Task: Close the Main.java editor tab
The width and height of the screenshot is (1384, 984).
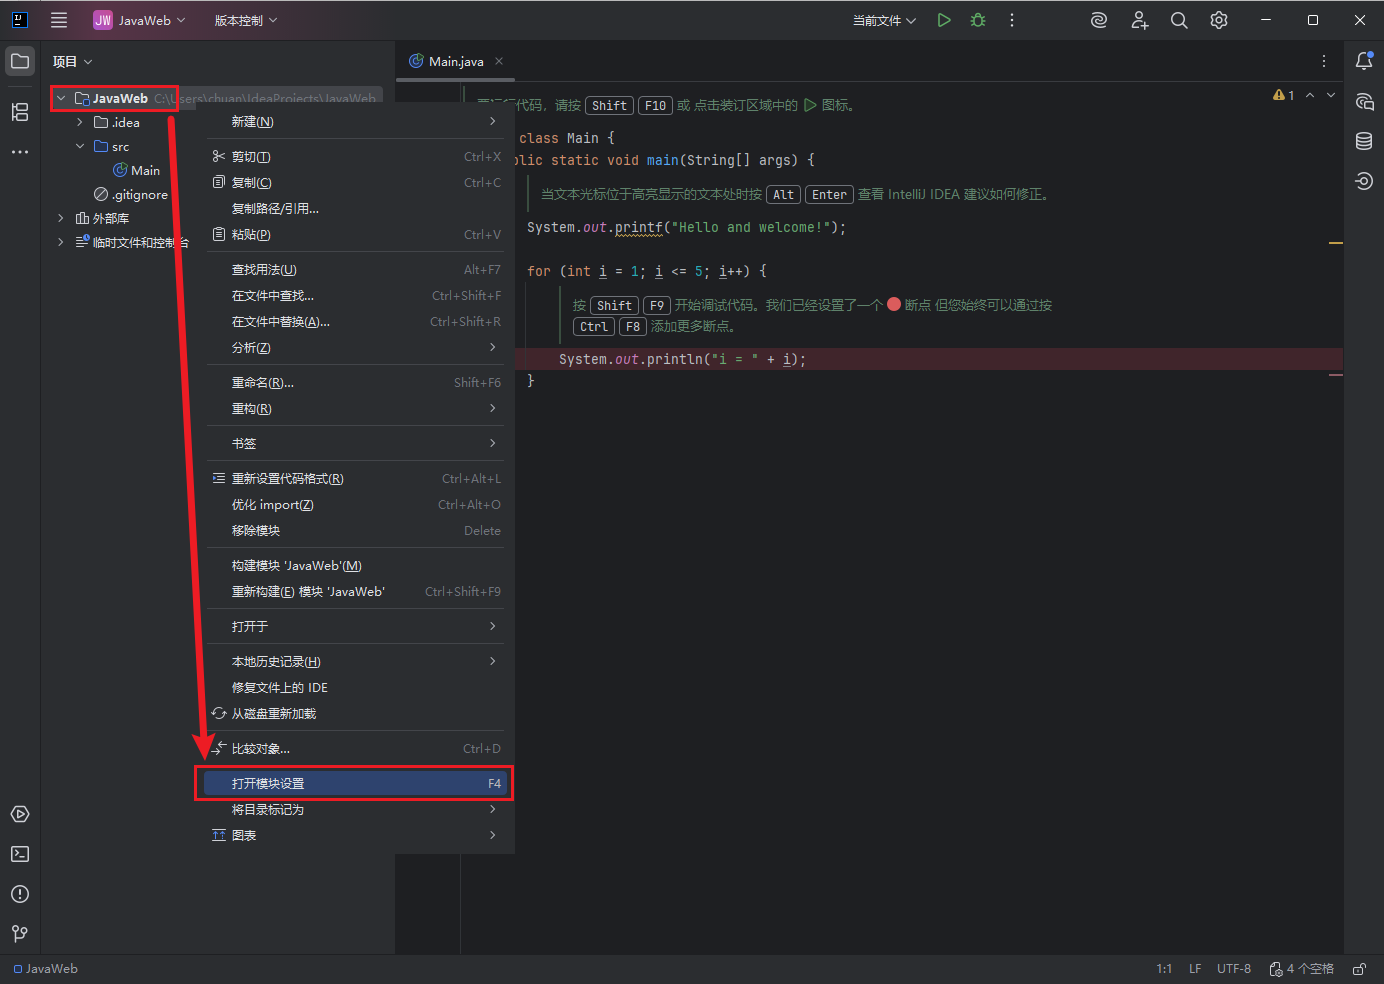Action: tap(499, 61)
